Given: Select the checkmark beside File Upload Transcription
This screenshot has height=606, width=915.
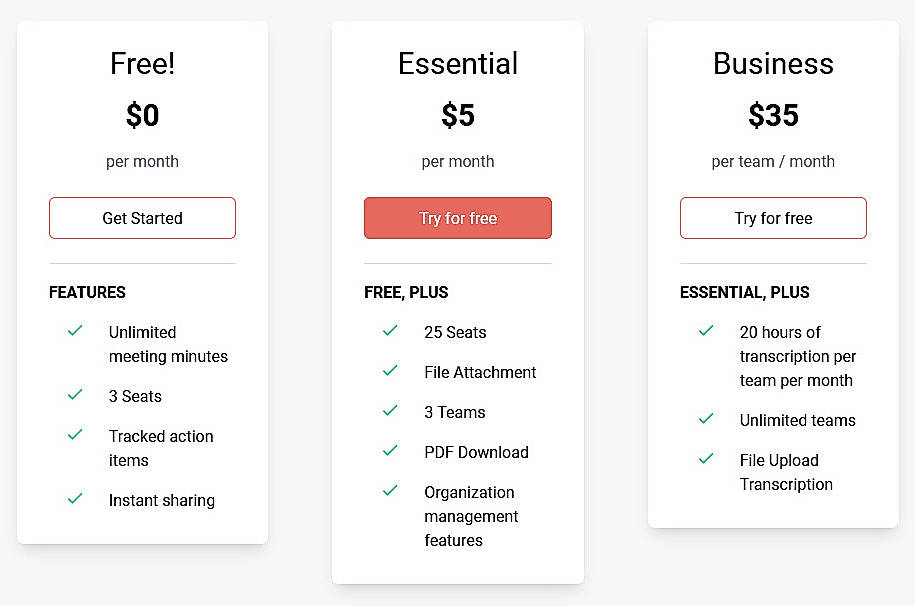Looking at the screenshot, I should (x=706, y=460).
